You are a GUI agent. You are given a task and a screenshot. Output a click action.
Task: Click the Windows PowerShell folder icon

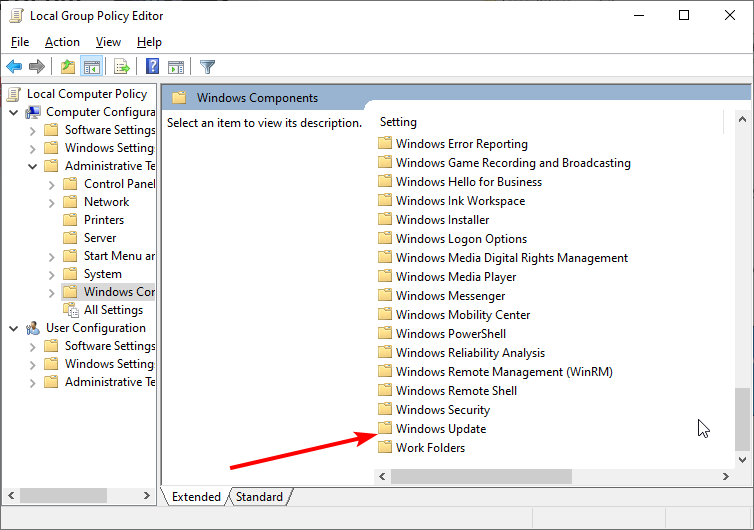pos(385,333)
